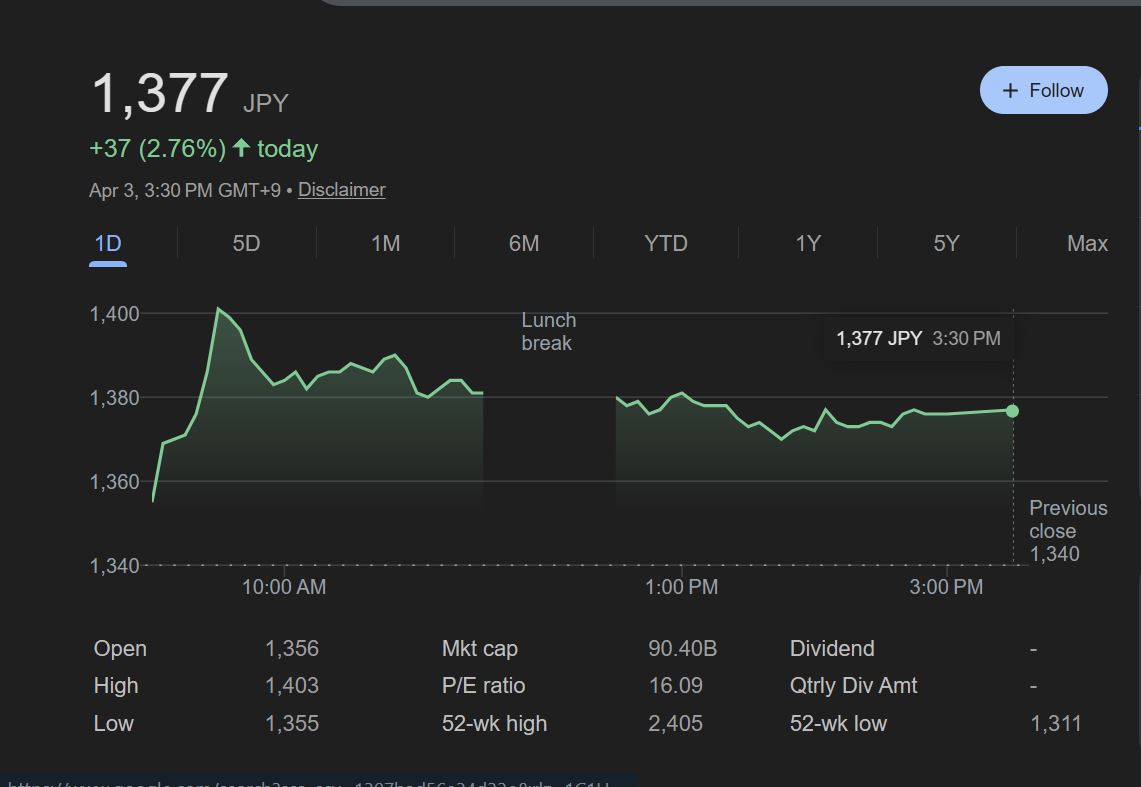Click the Low value 1,355
This screenshot has height=787, width=1141.
point(292,724)
